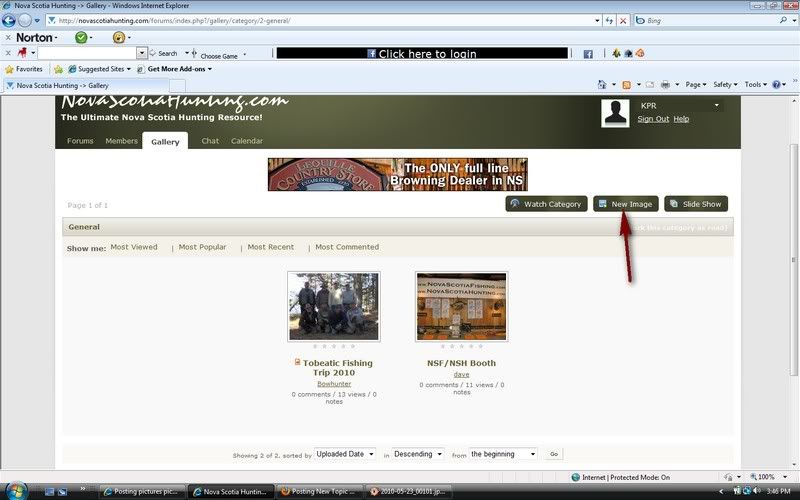Open the Safety menu

click(x=725, y=85)
